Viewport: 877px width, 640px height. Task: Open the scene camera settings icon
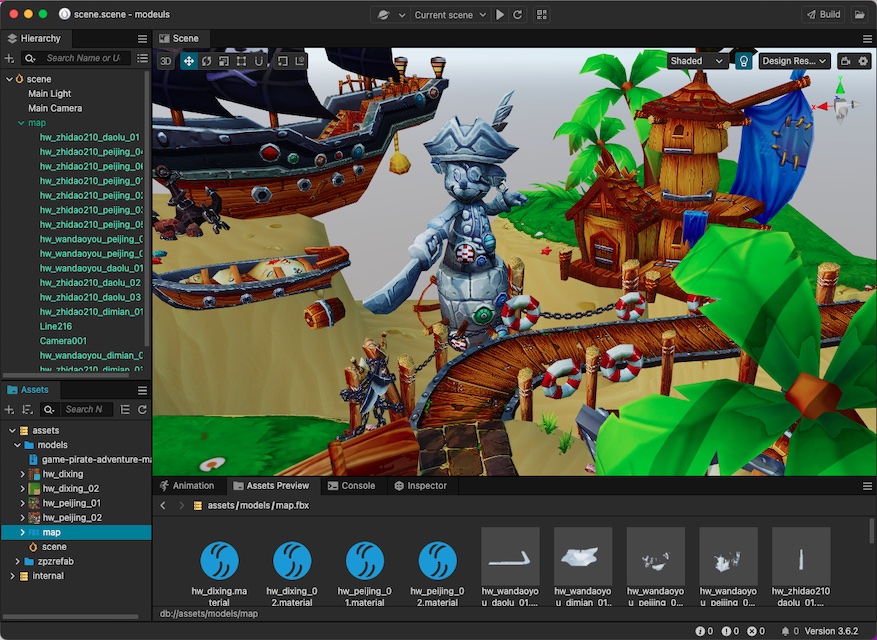(x=846, y=61)
